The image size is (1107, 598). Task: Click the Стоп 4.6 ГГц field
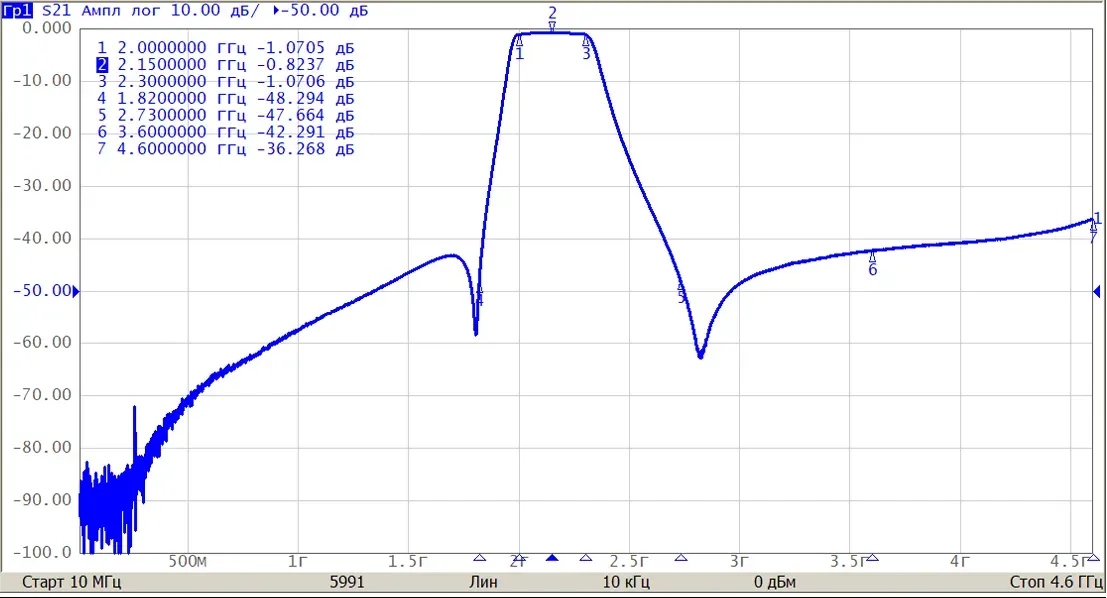click(x=1055, y=582)
